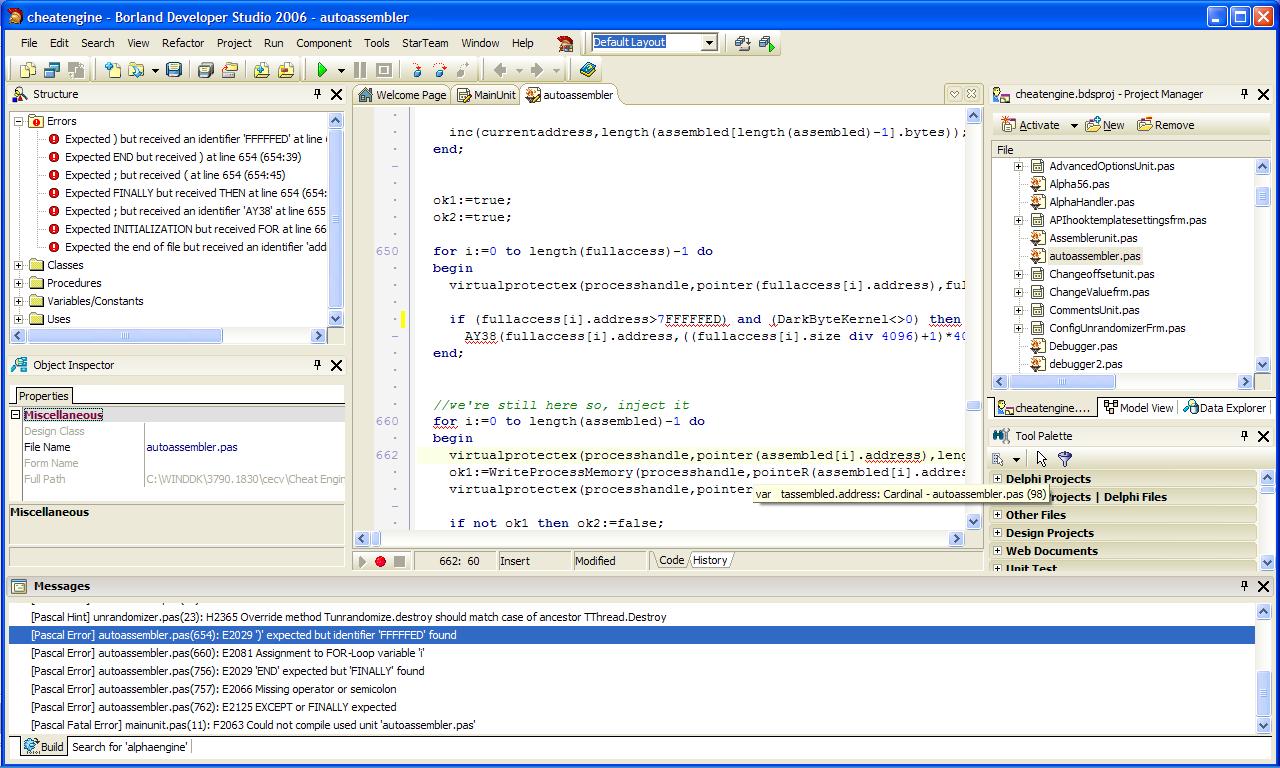
Task: Click the Save Desktop layout icon
Action: coord(742,43)
